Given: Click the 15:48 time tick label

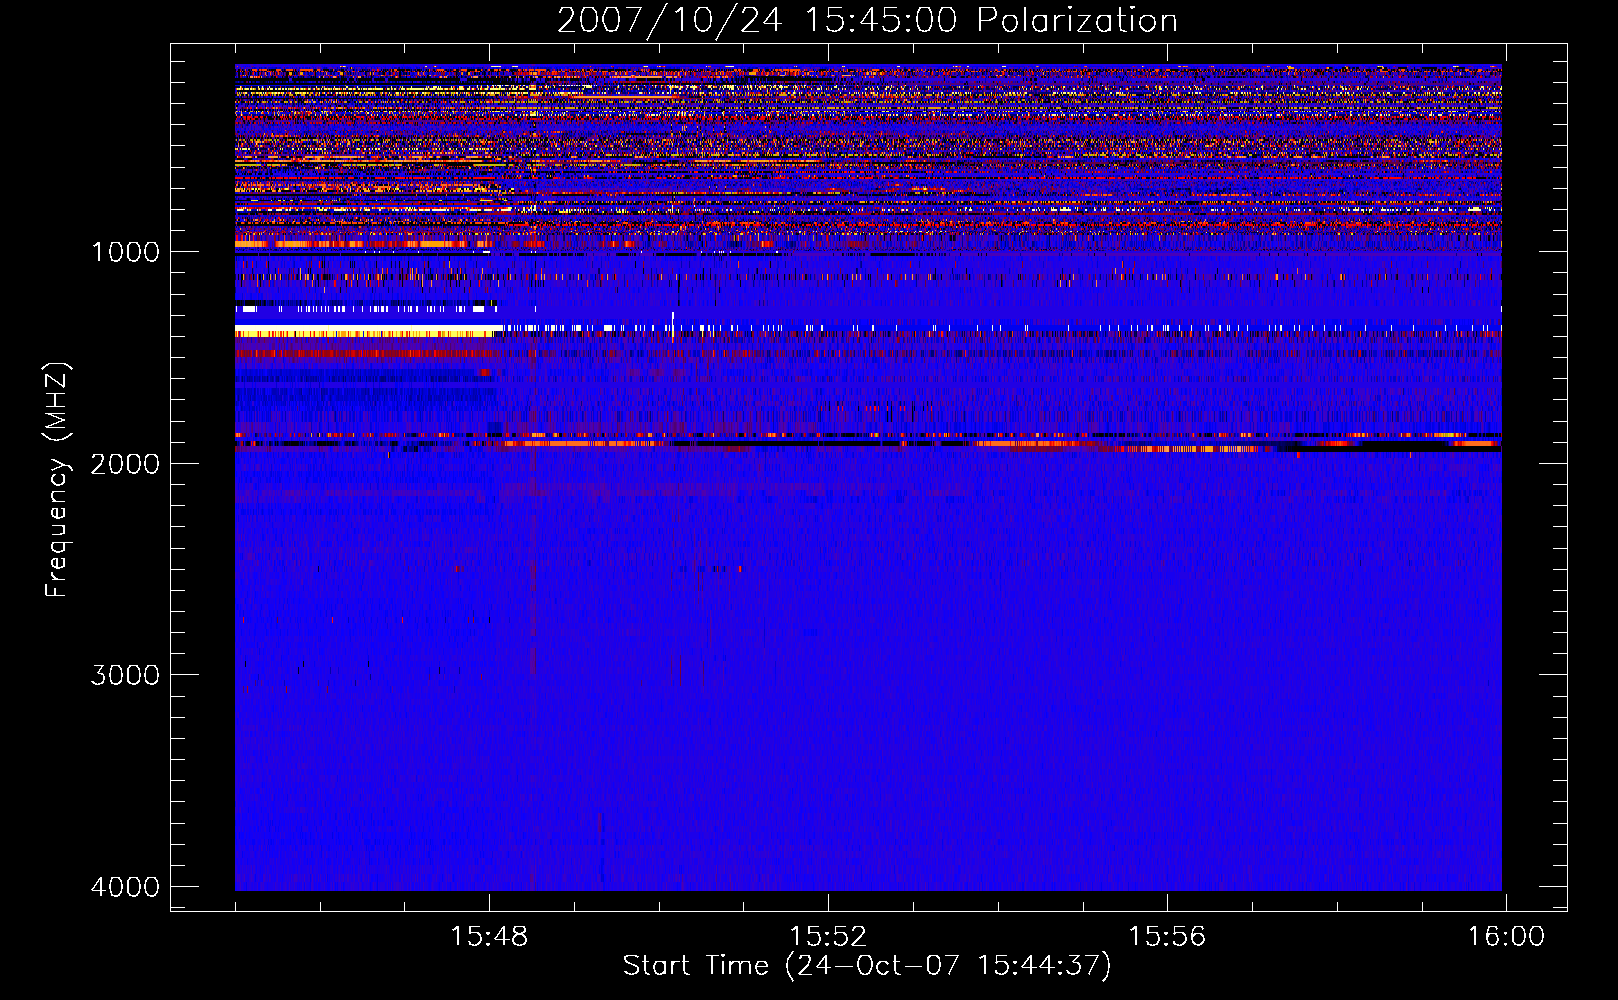Looking at the screenshot, I should pos(489,937).
